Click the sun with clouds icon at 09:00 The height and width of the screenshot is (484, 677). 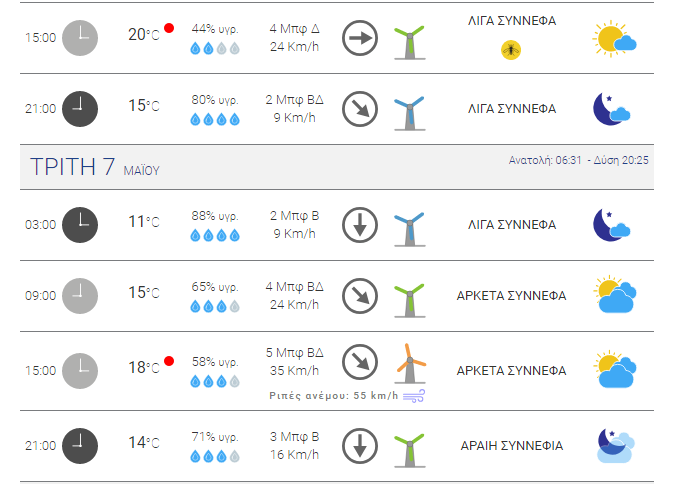pos(615,294)
